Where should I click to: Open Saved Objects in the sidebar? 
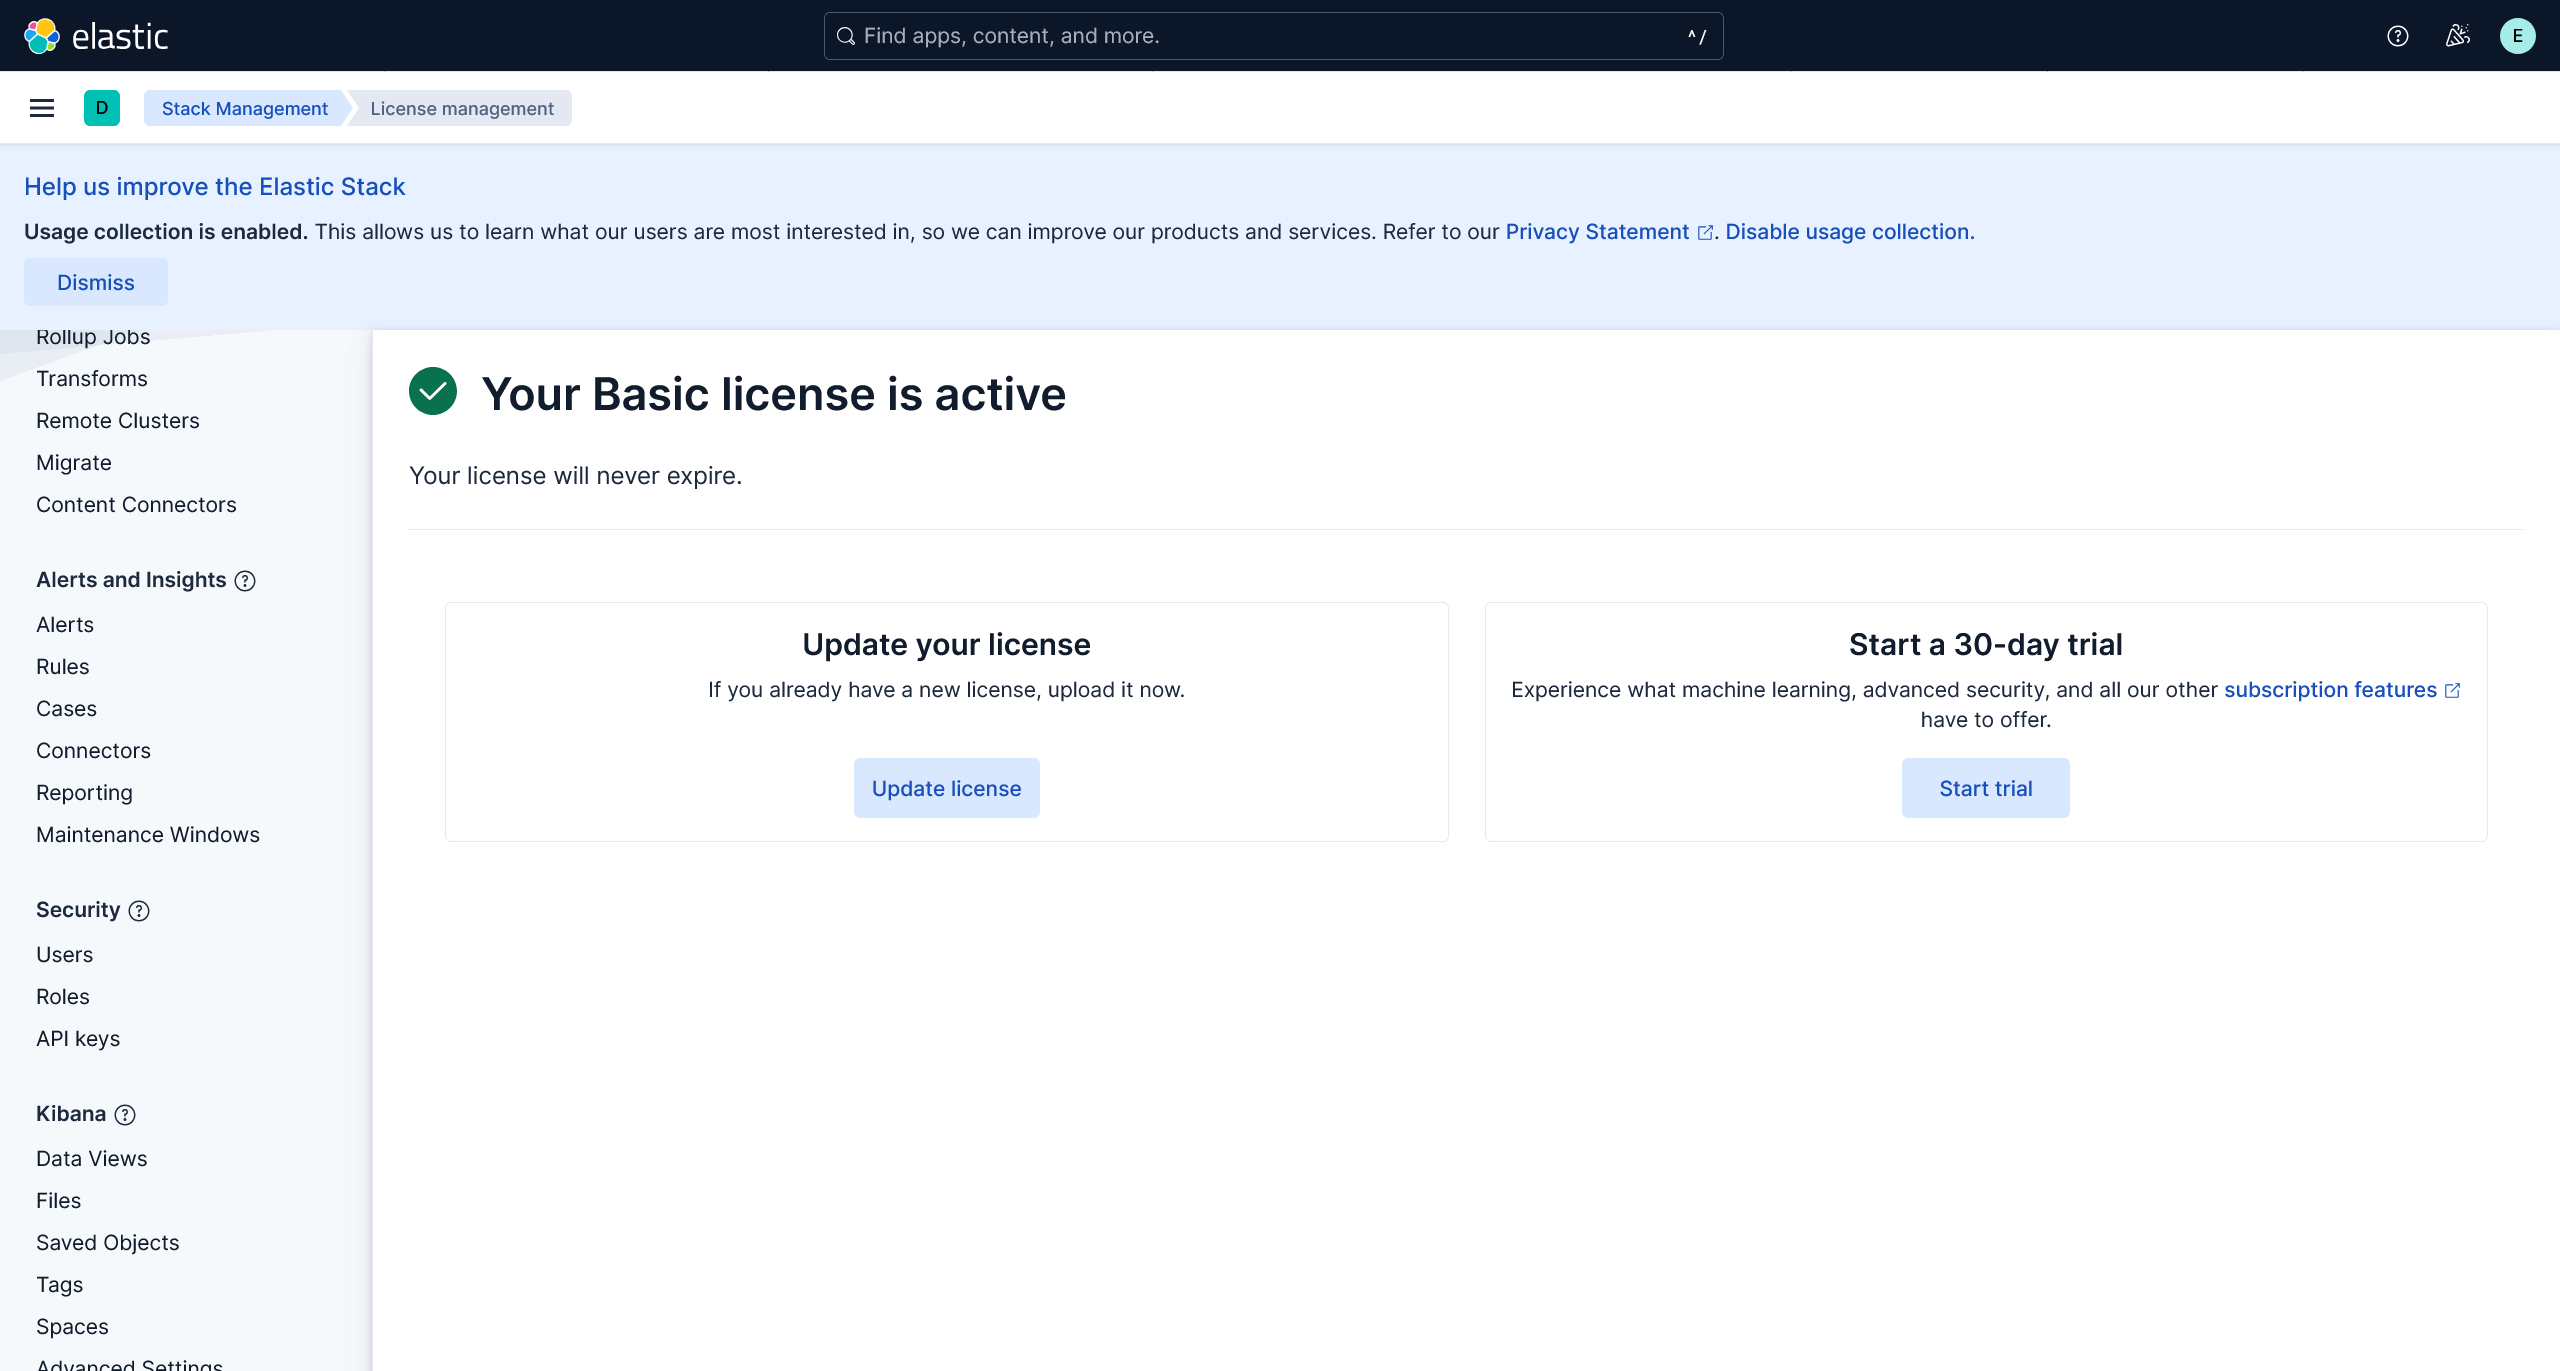(x=108, y=1242)
